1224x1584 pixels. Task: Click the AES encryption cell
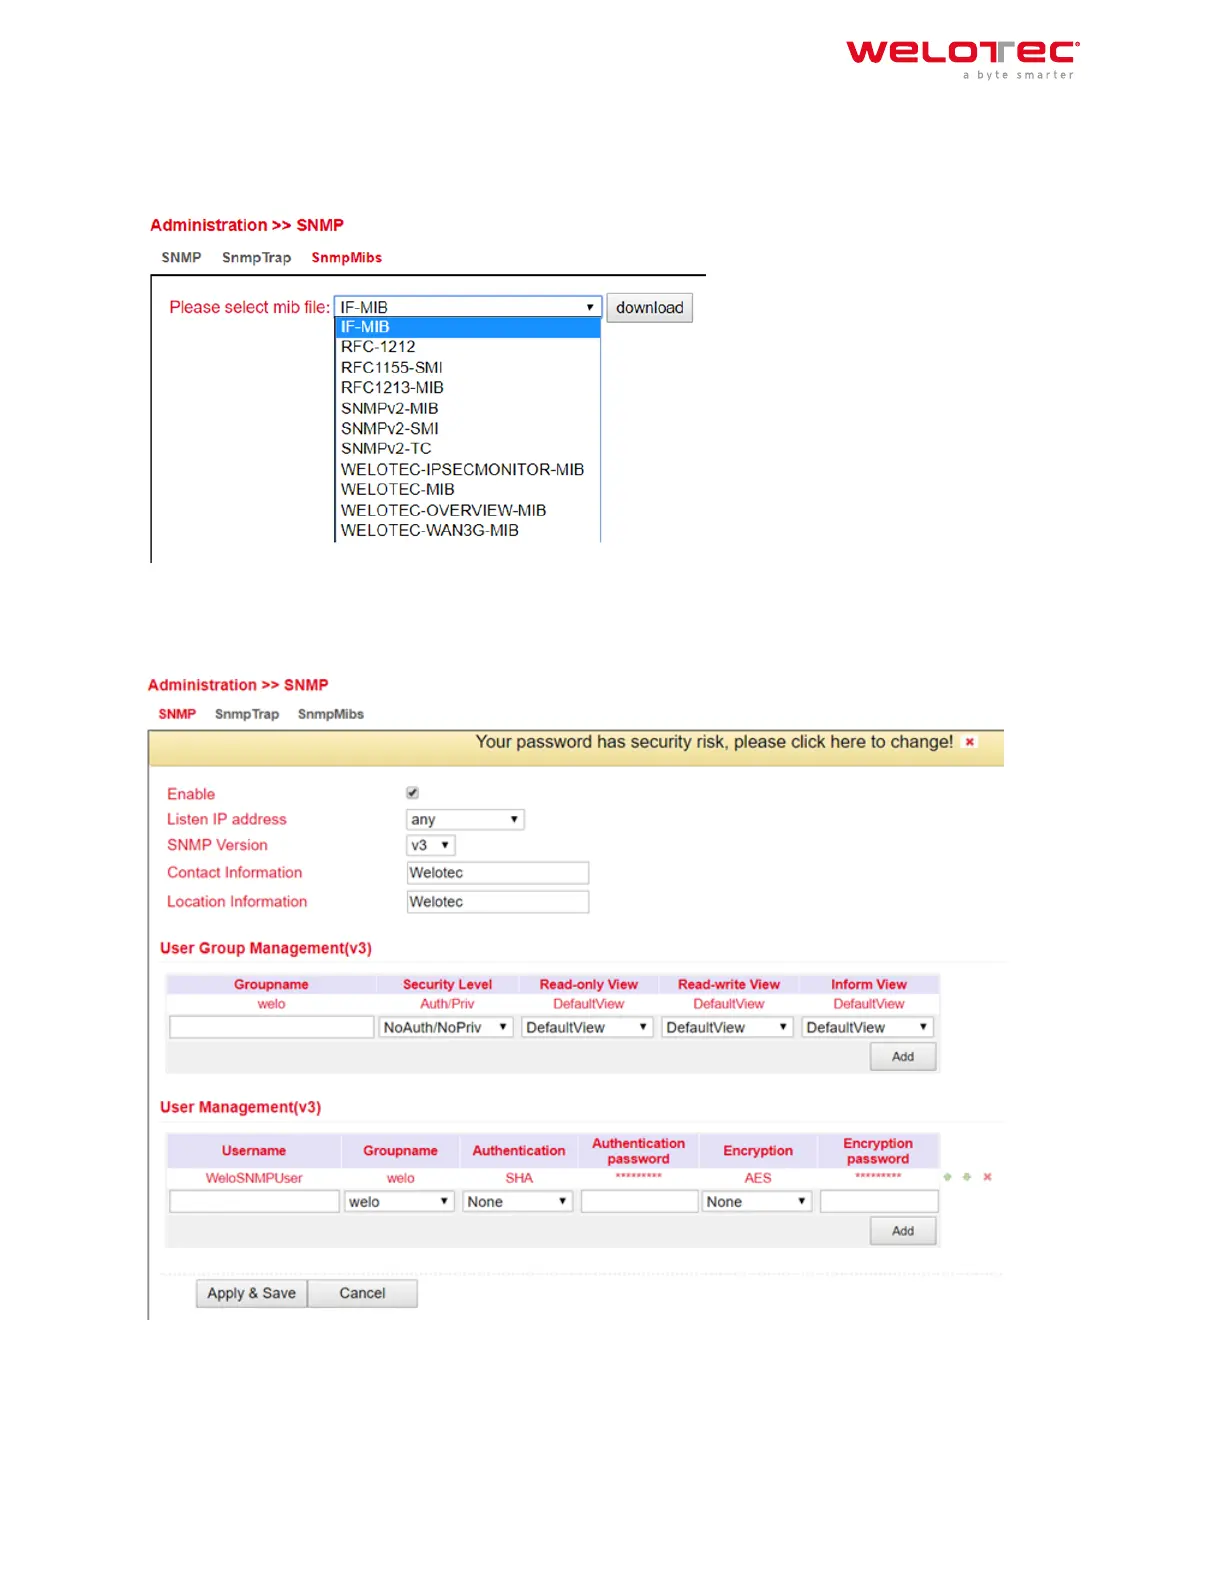[758, 1178]
